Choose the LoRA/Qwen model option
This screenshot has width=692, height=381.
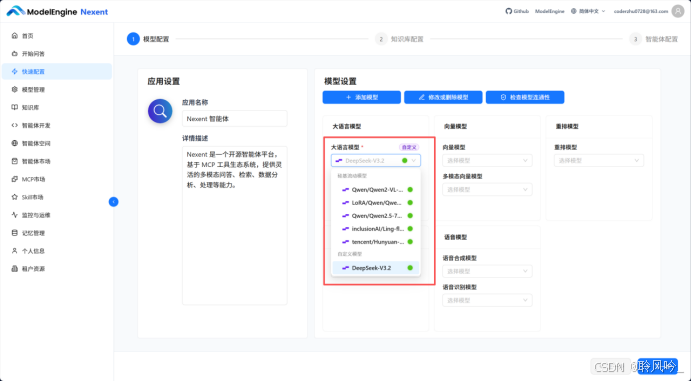376,203
